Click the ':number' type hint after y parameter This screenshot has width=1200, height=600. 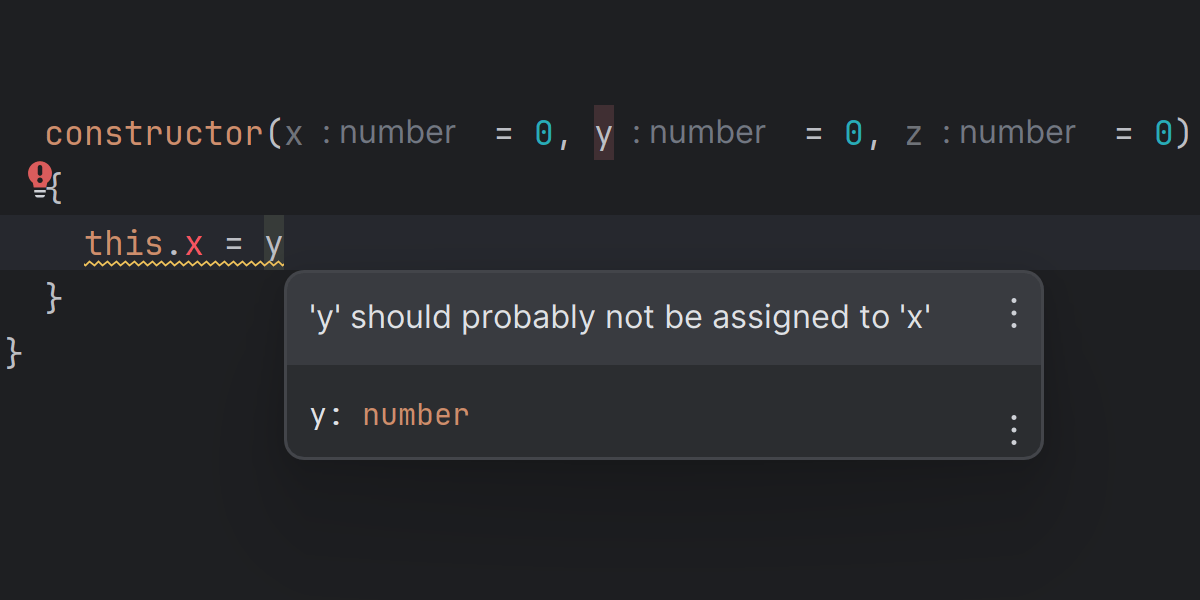point(697,133)
